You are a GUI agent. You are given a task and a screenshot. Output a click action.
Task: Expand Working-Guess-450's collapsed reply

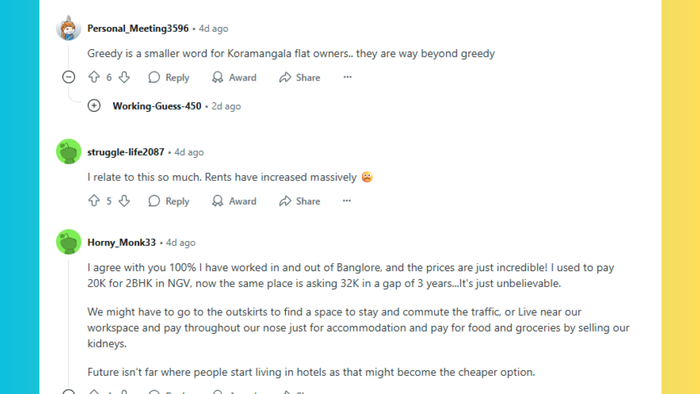[94, 106]
